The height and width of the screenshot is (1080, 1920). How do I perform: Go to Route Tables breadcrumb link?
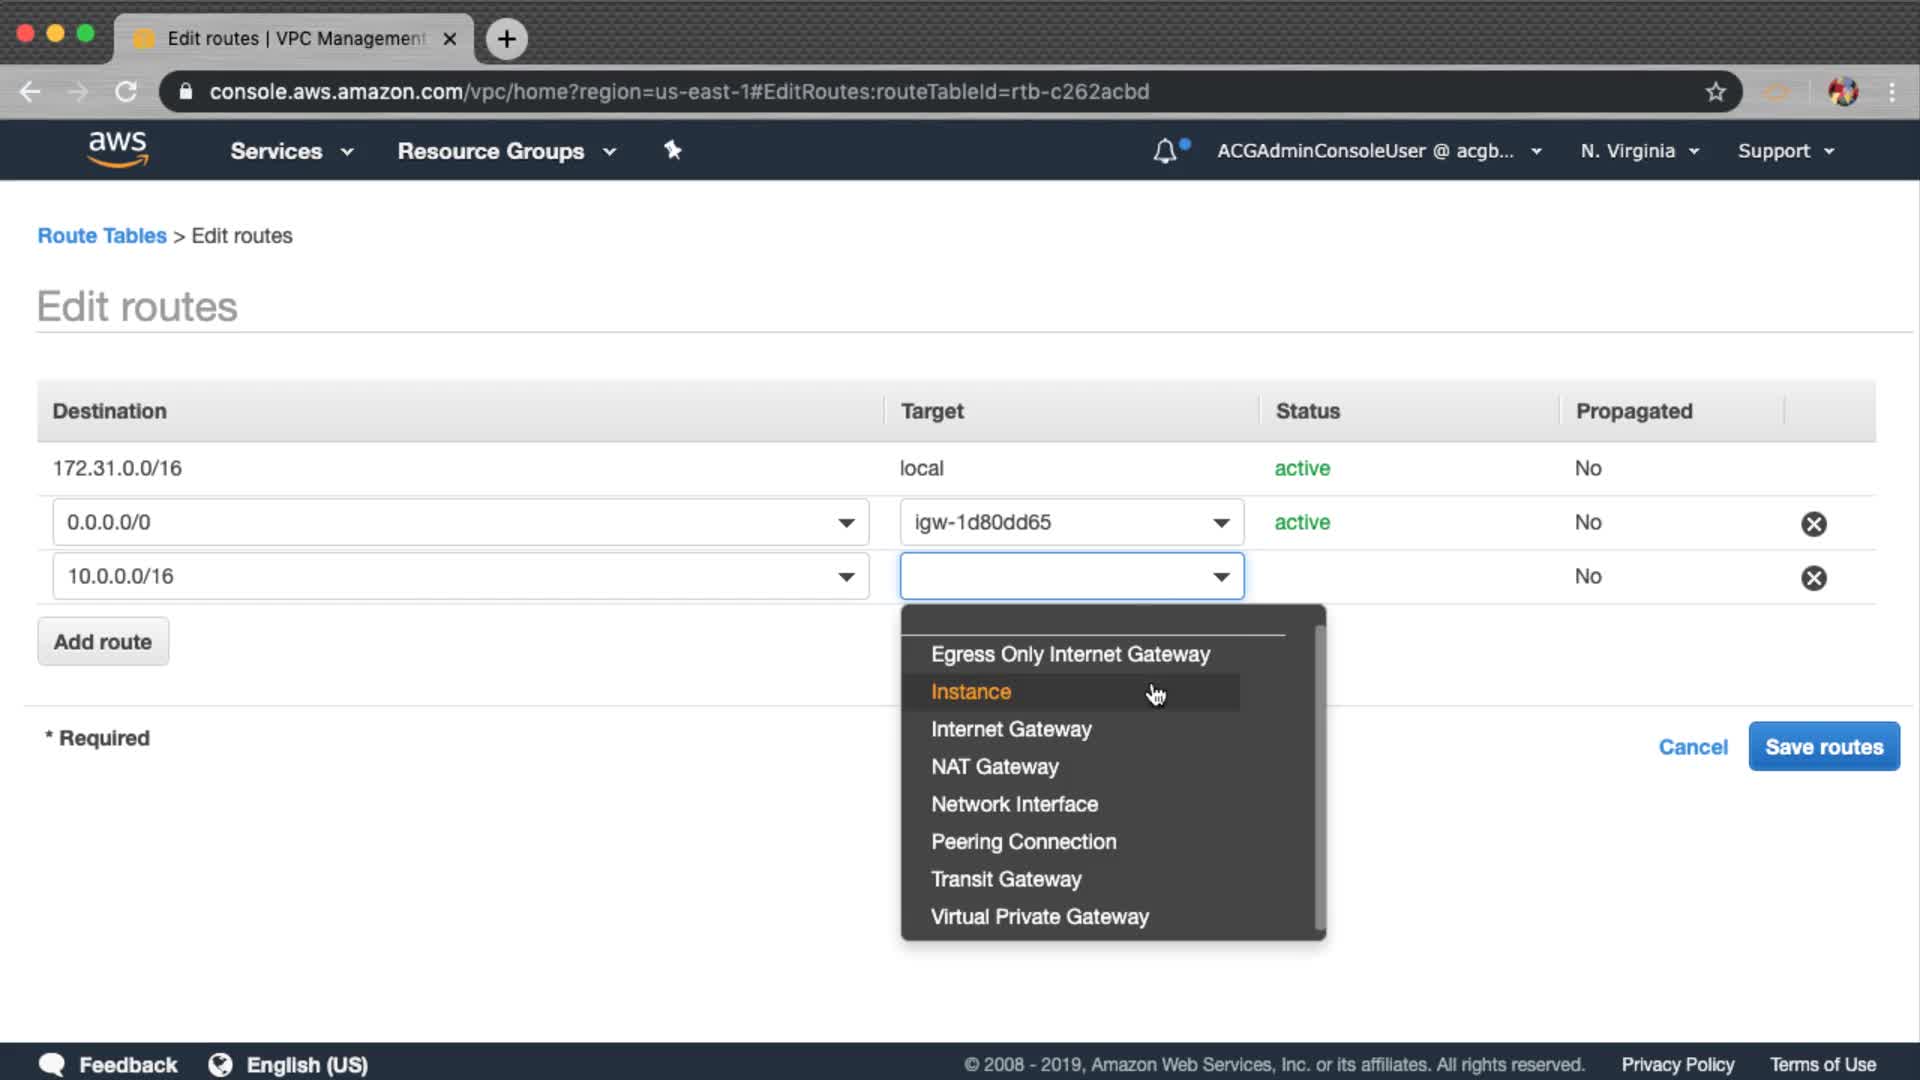point(102,236)
